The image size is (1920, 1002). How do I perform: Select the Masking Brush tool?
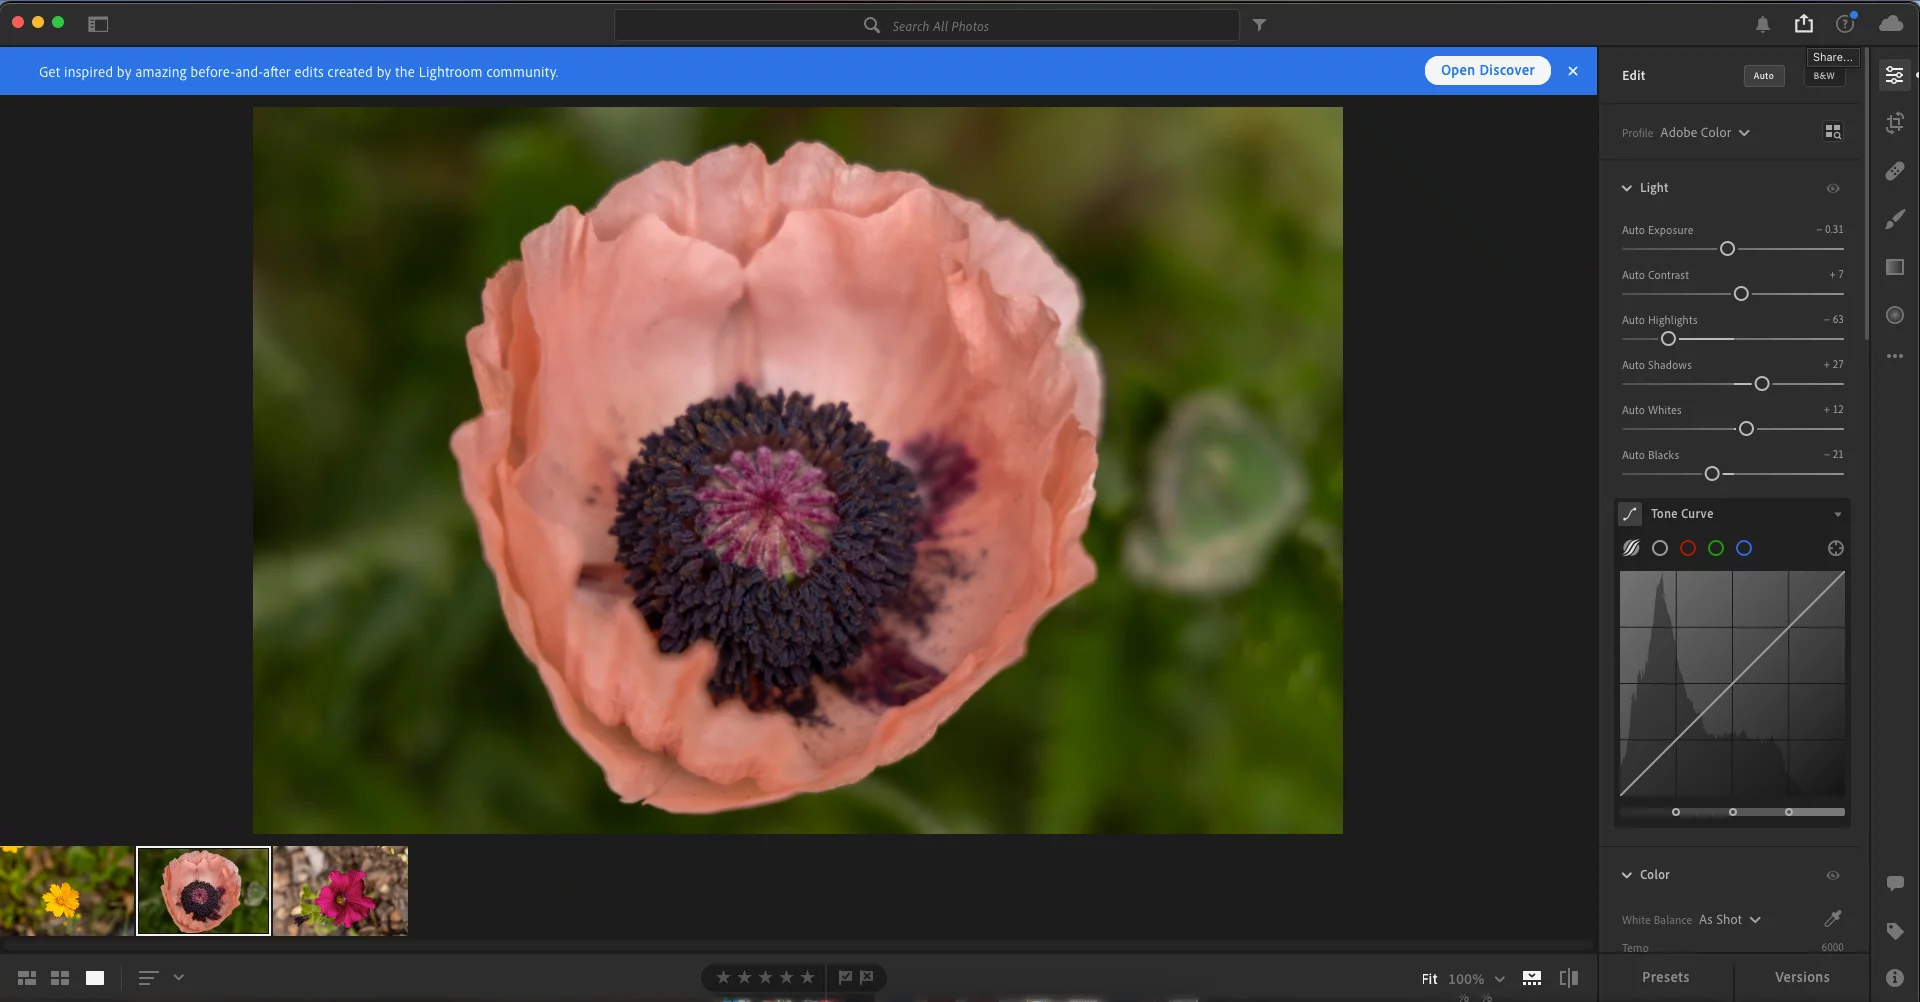pos(1896,219)
